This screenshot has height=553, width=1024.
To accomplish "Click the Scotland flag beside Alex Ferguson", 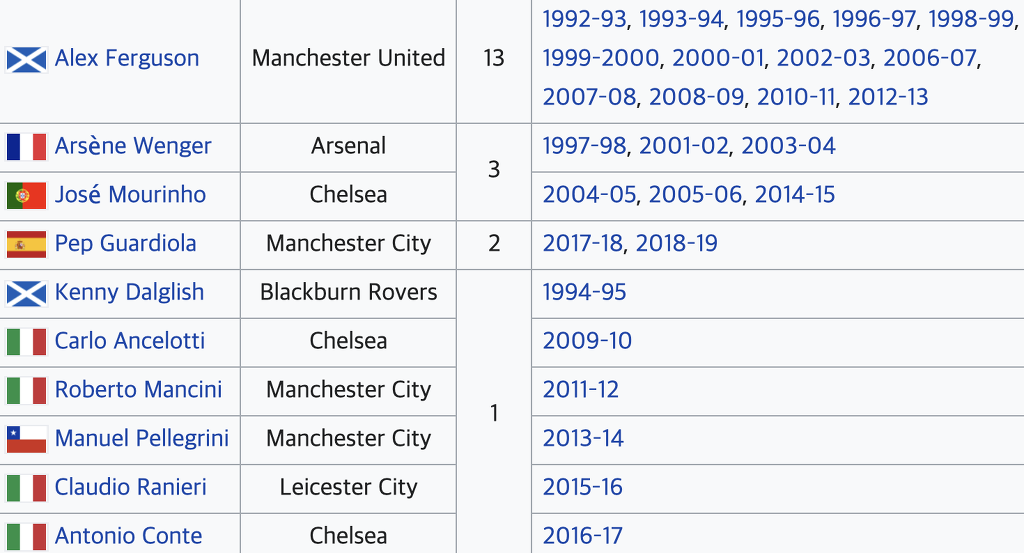I will (x=26, y=59).
